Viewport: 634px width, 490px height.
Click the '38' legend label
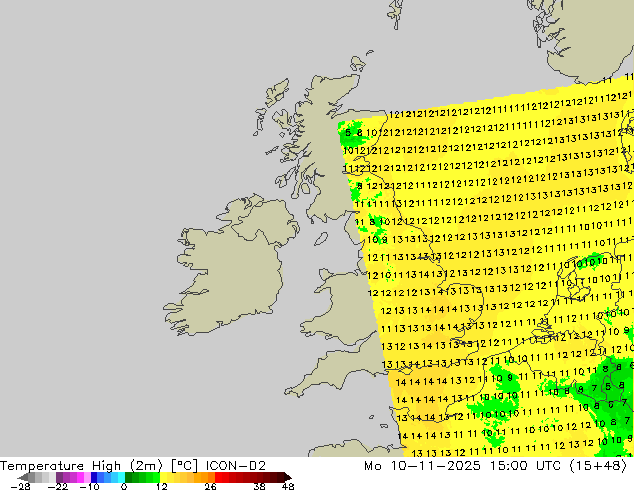pos(260,486)
